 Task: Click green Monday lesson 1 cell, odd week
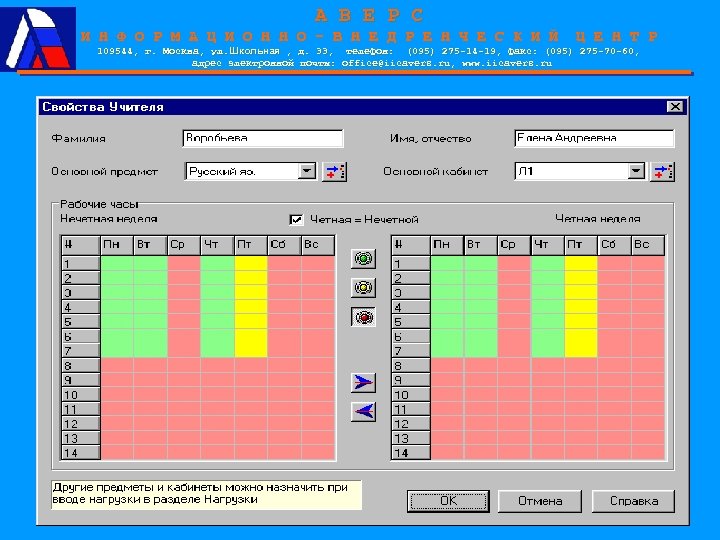point(117,264)
